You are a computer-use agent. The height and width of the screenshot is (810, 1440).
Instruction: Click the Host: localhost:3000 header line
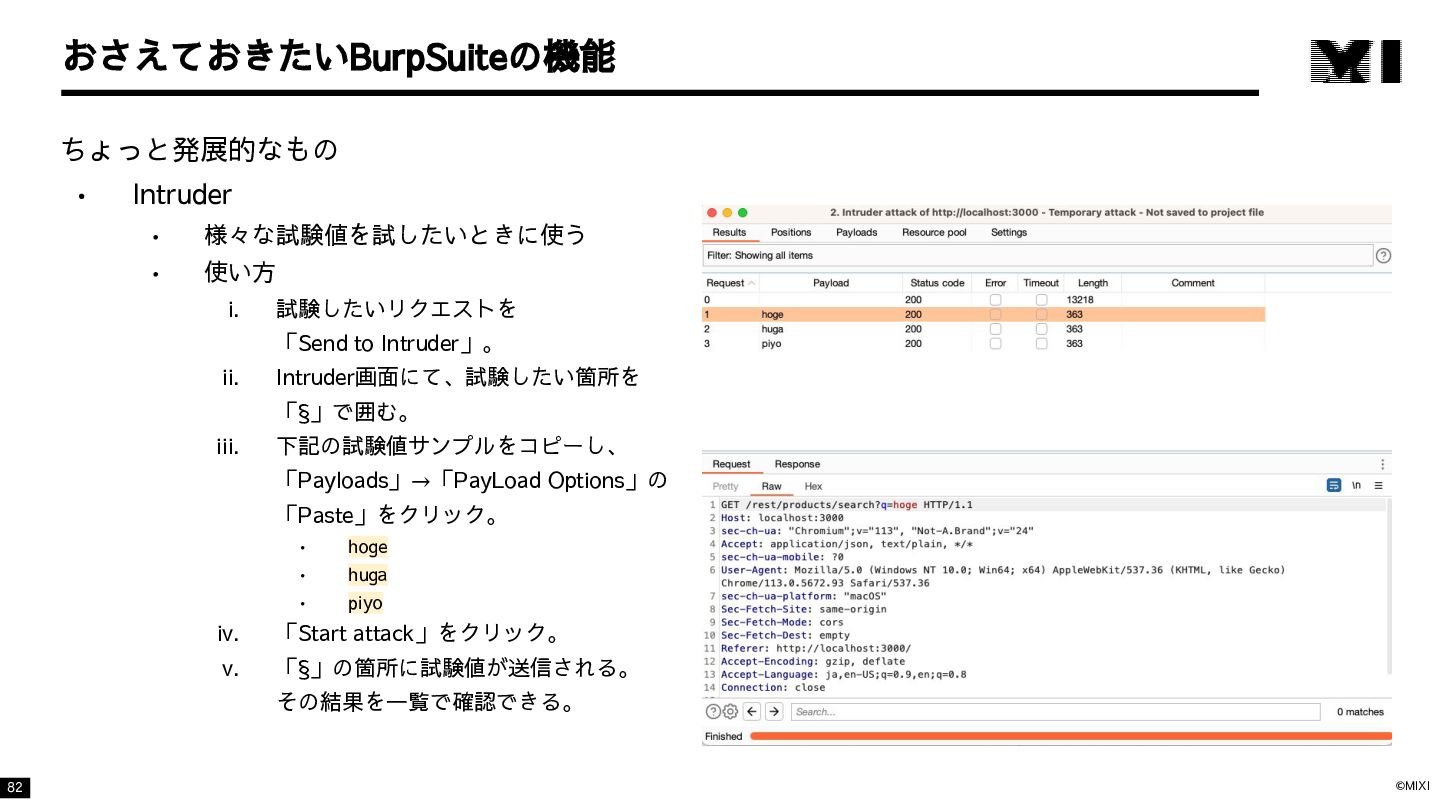(x=782, y=518)
